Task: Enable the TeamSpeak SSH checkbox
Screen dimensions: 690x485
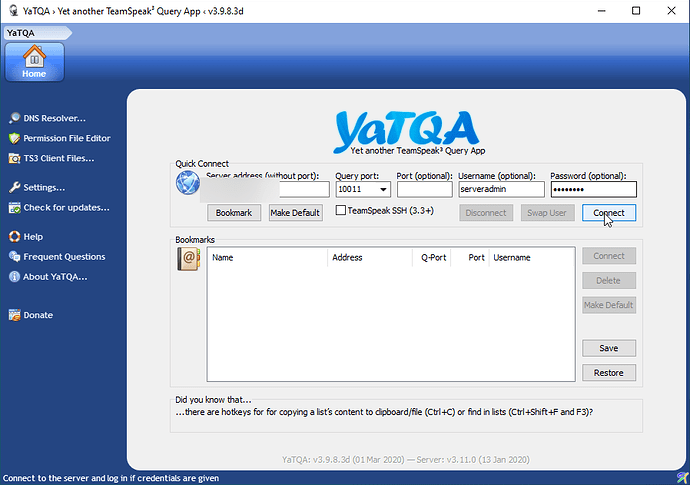Action: click(341, 211)
